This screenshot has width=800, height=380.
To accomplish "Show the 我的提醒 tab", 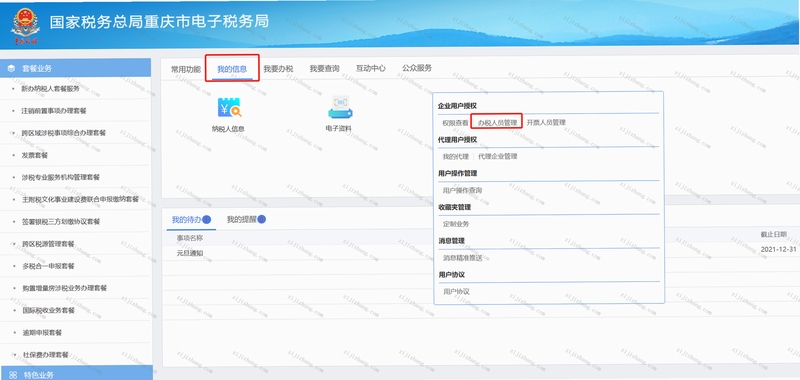I will 241,220.
